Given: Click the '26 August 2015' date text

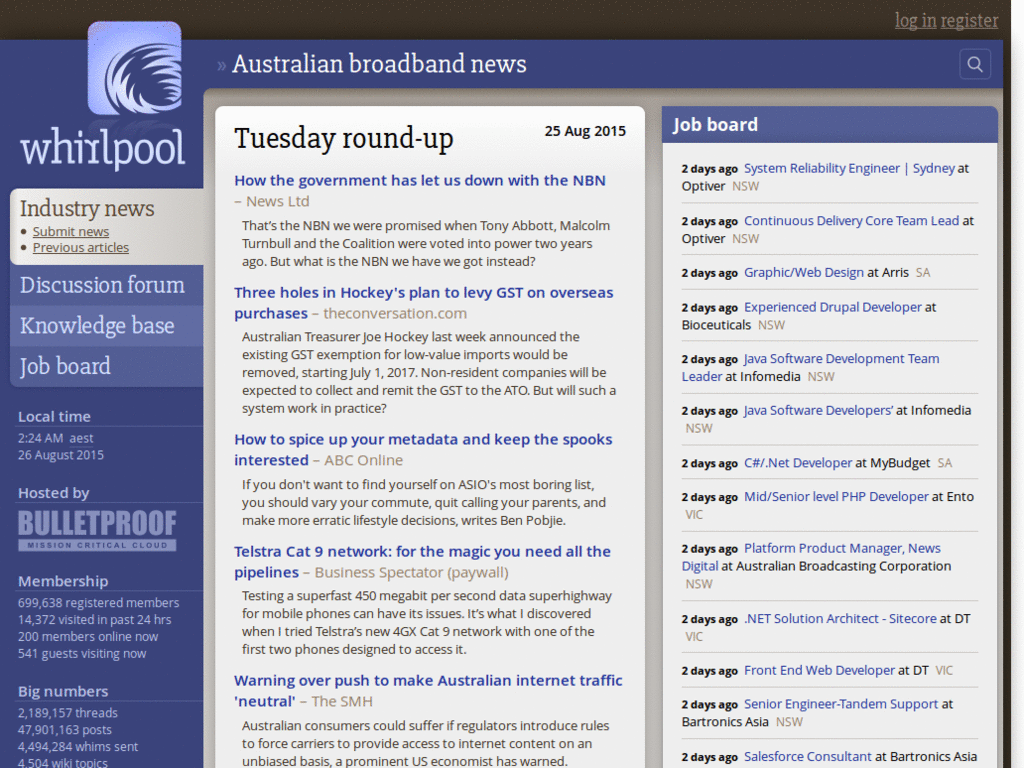Looking at the screenshot, I should [x=61, y=455].
